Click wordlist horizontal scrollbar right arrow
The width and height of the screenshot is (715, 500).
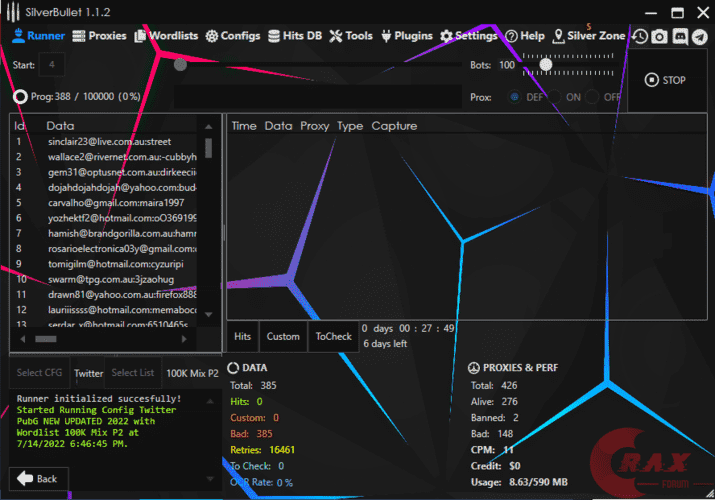(x=184, y=339)
